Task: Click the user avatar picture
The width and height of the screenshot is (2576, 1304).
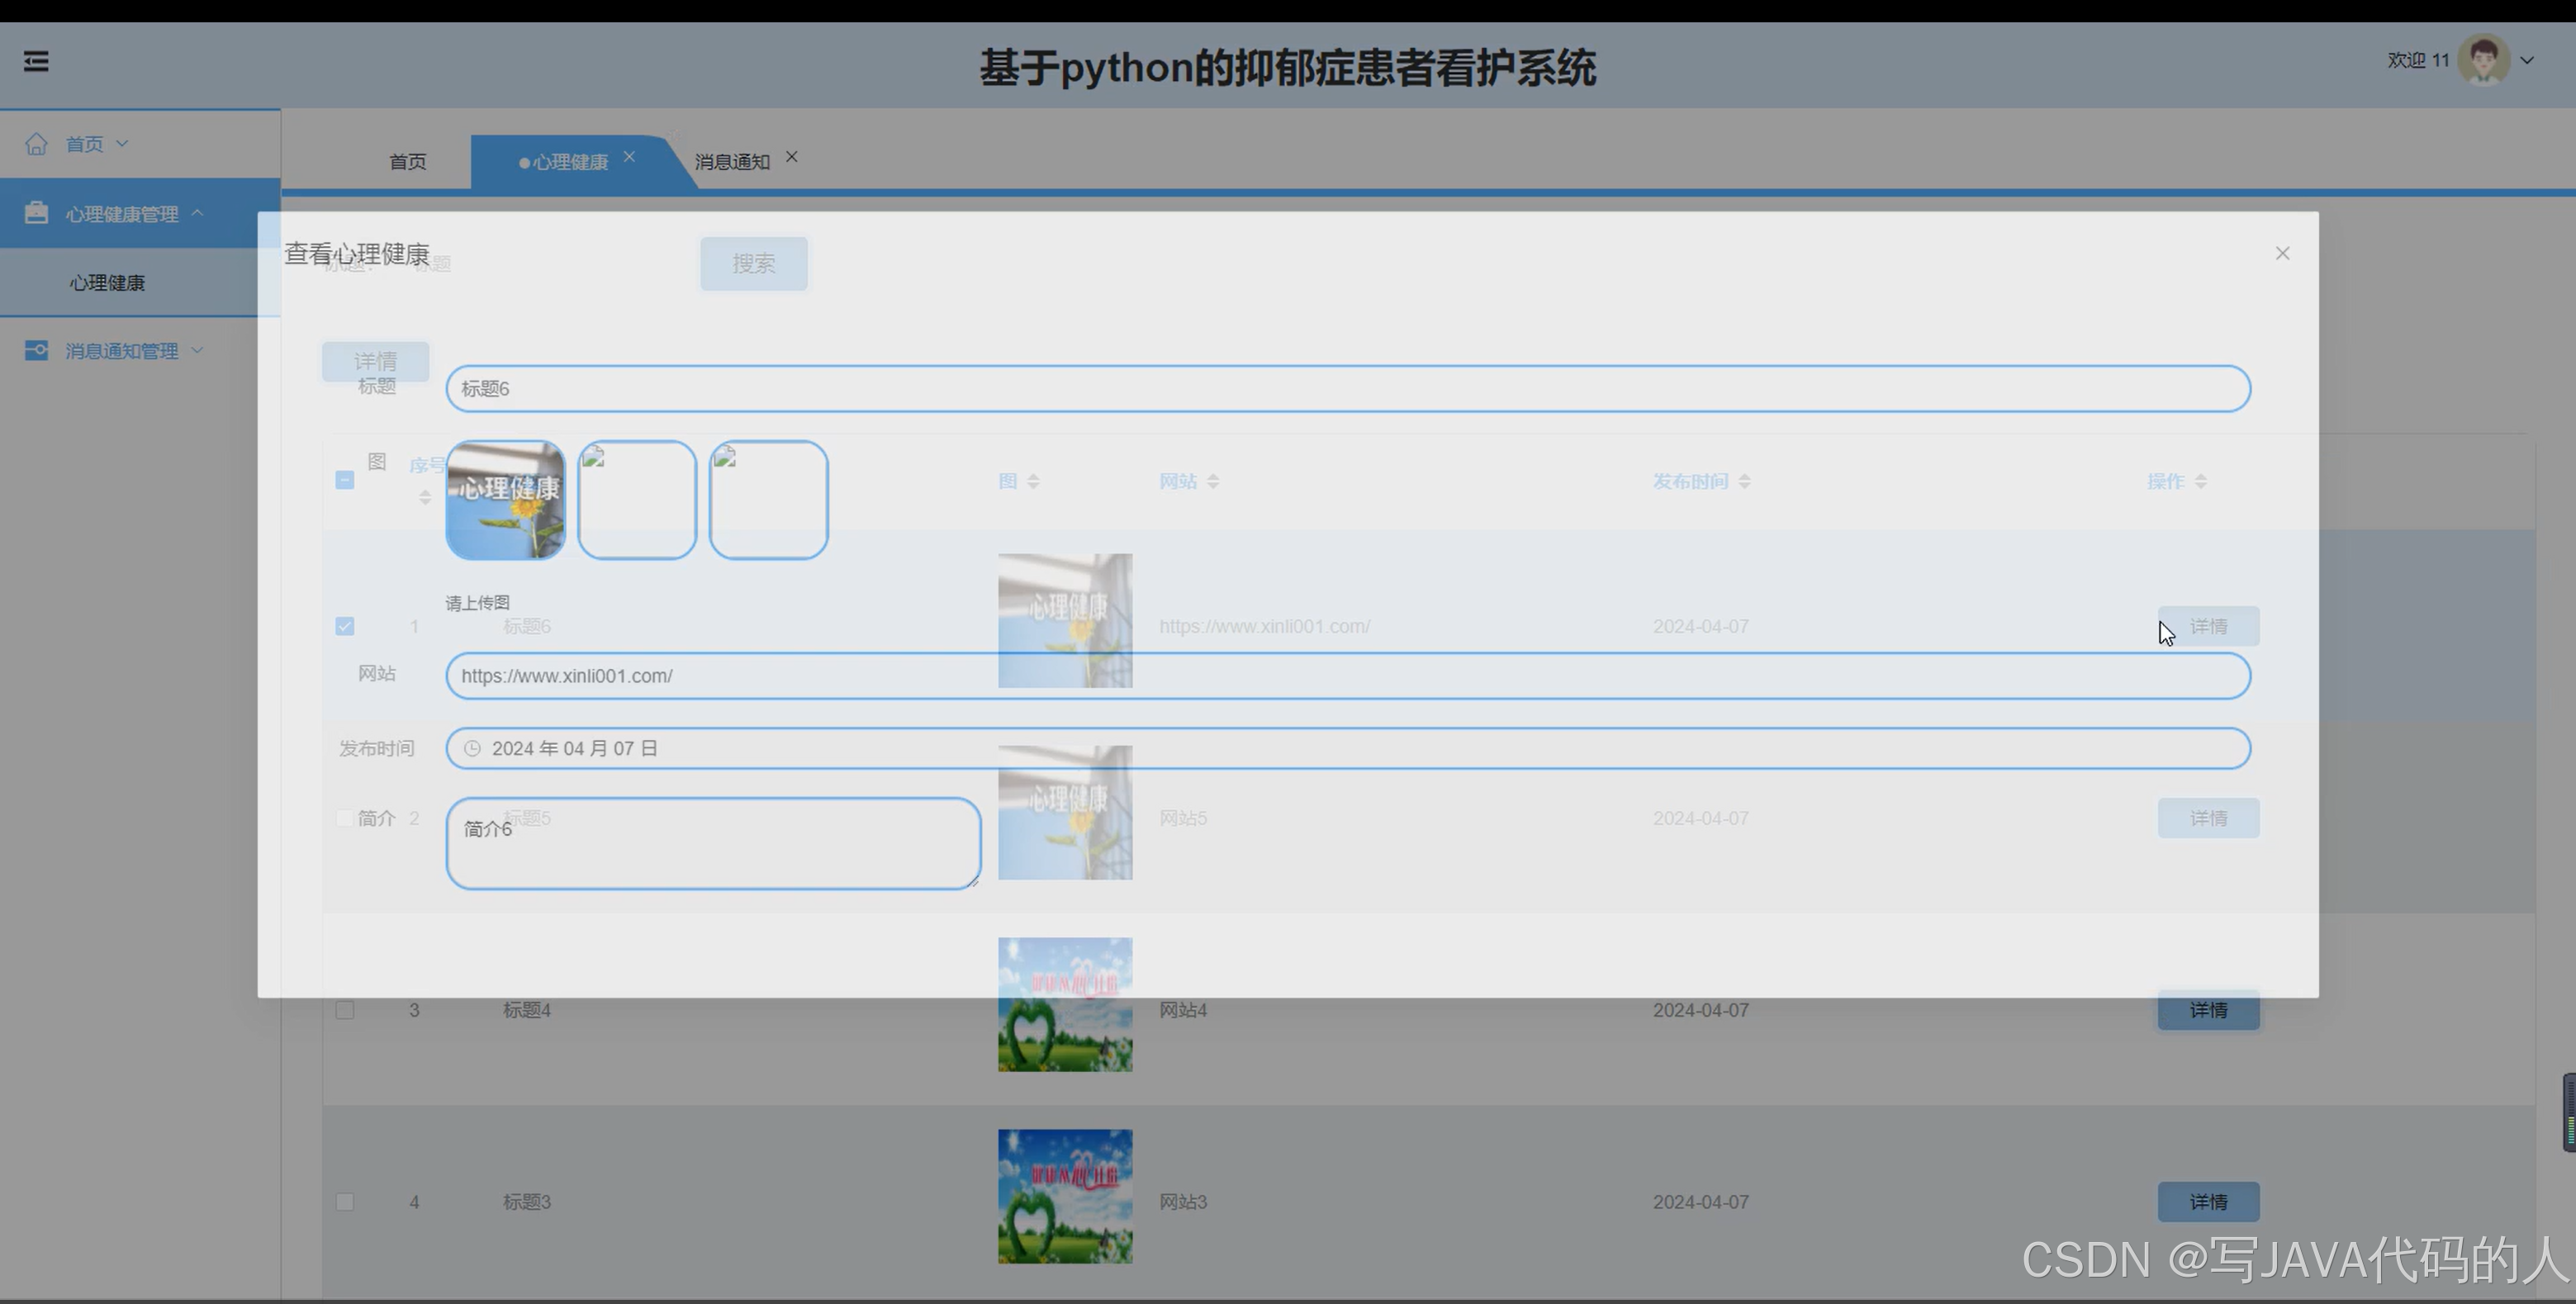Action: (2483, 61)
